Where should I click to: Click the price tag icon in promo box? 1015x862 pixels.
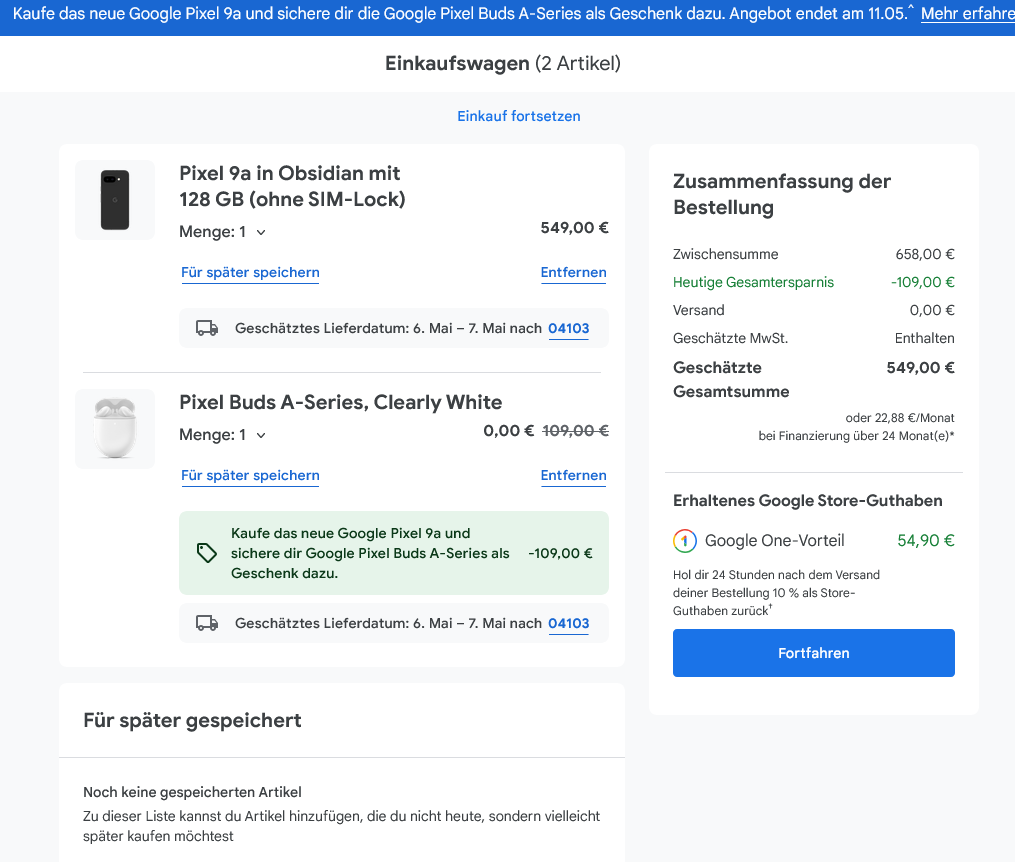(x=207, y=553)
